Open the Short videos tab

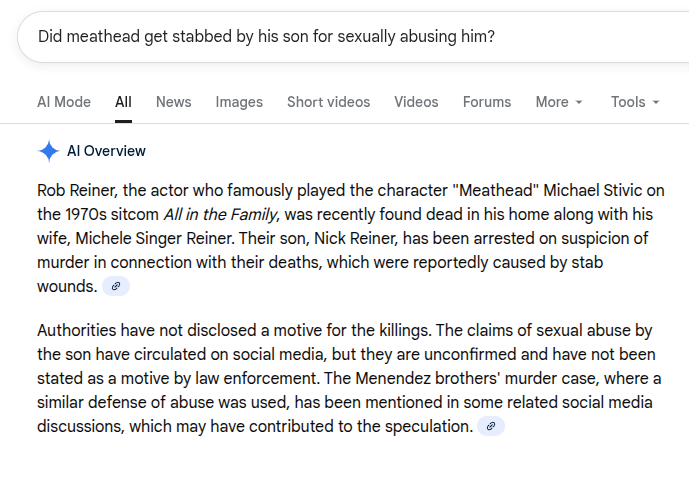[x=328, y=102]
